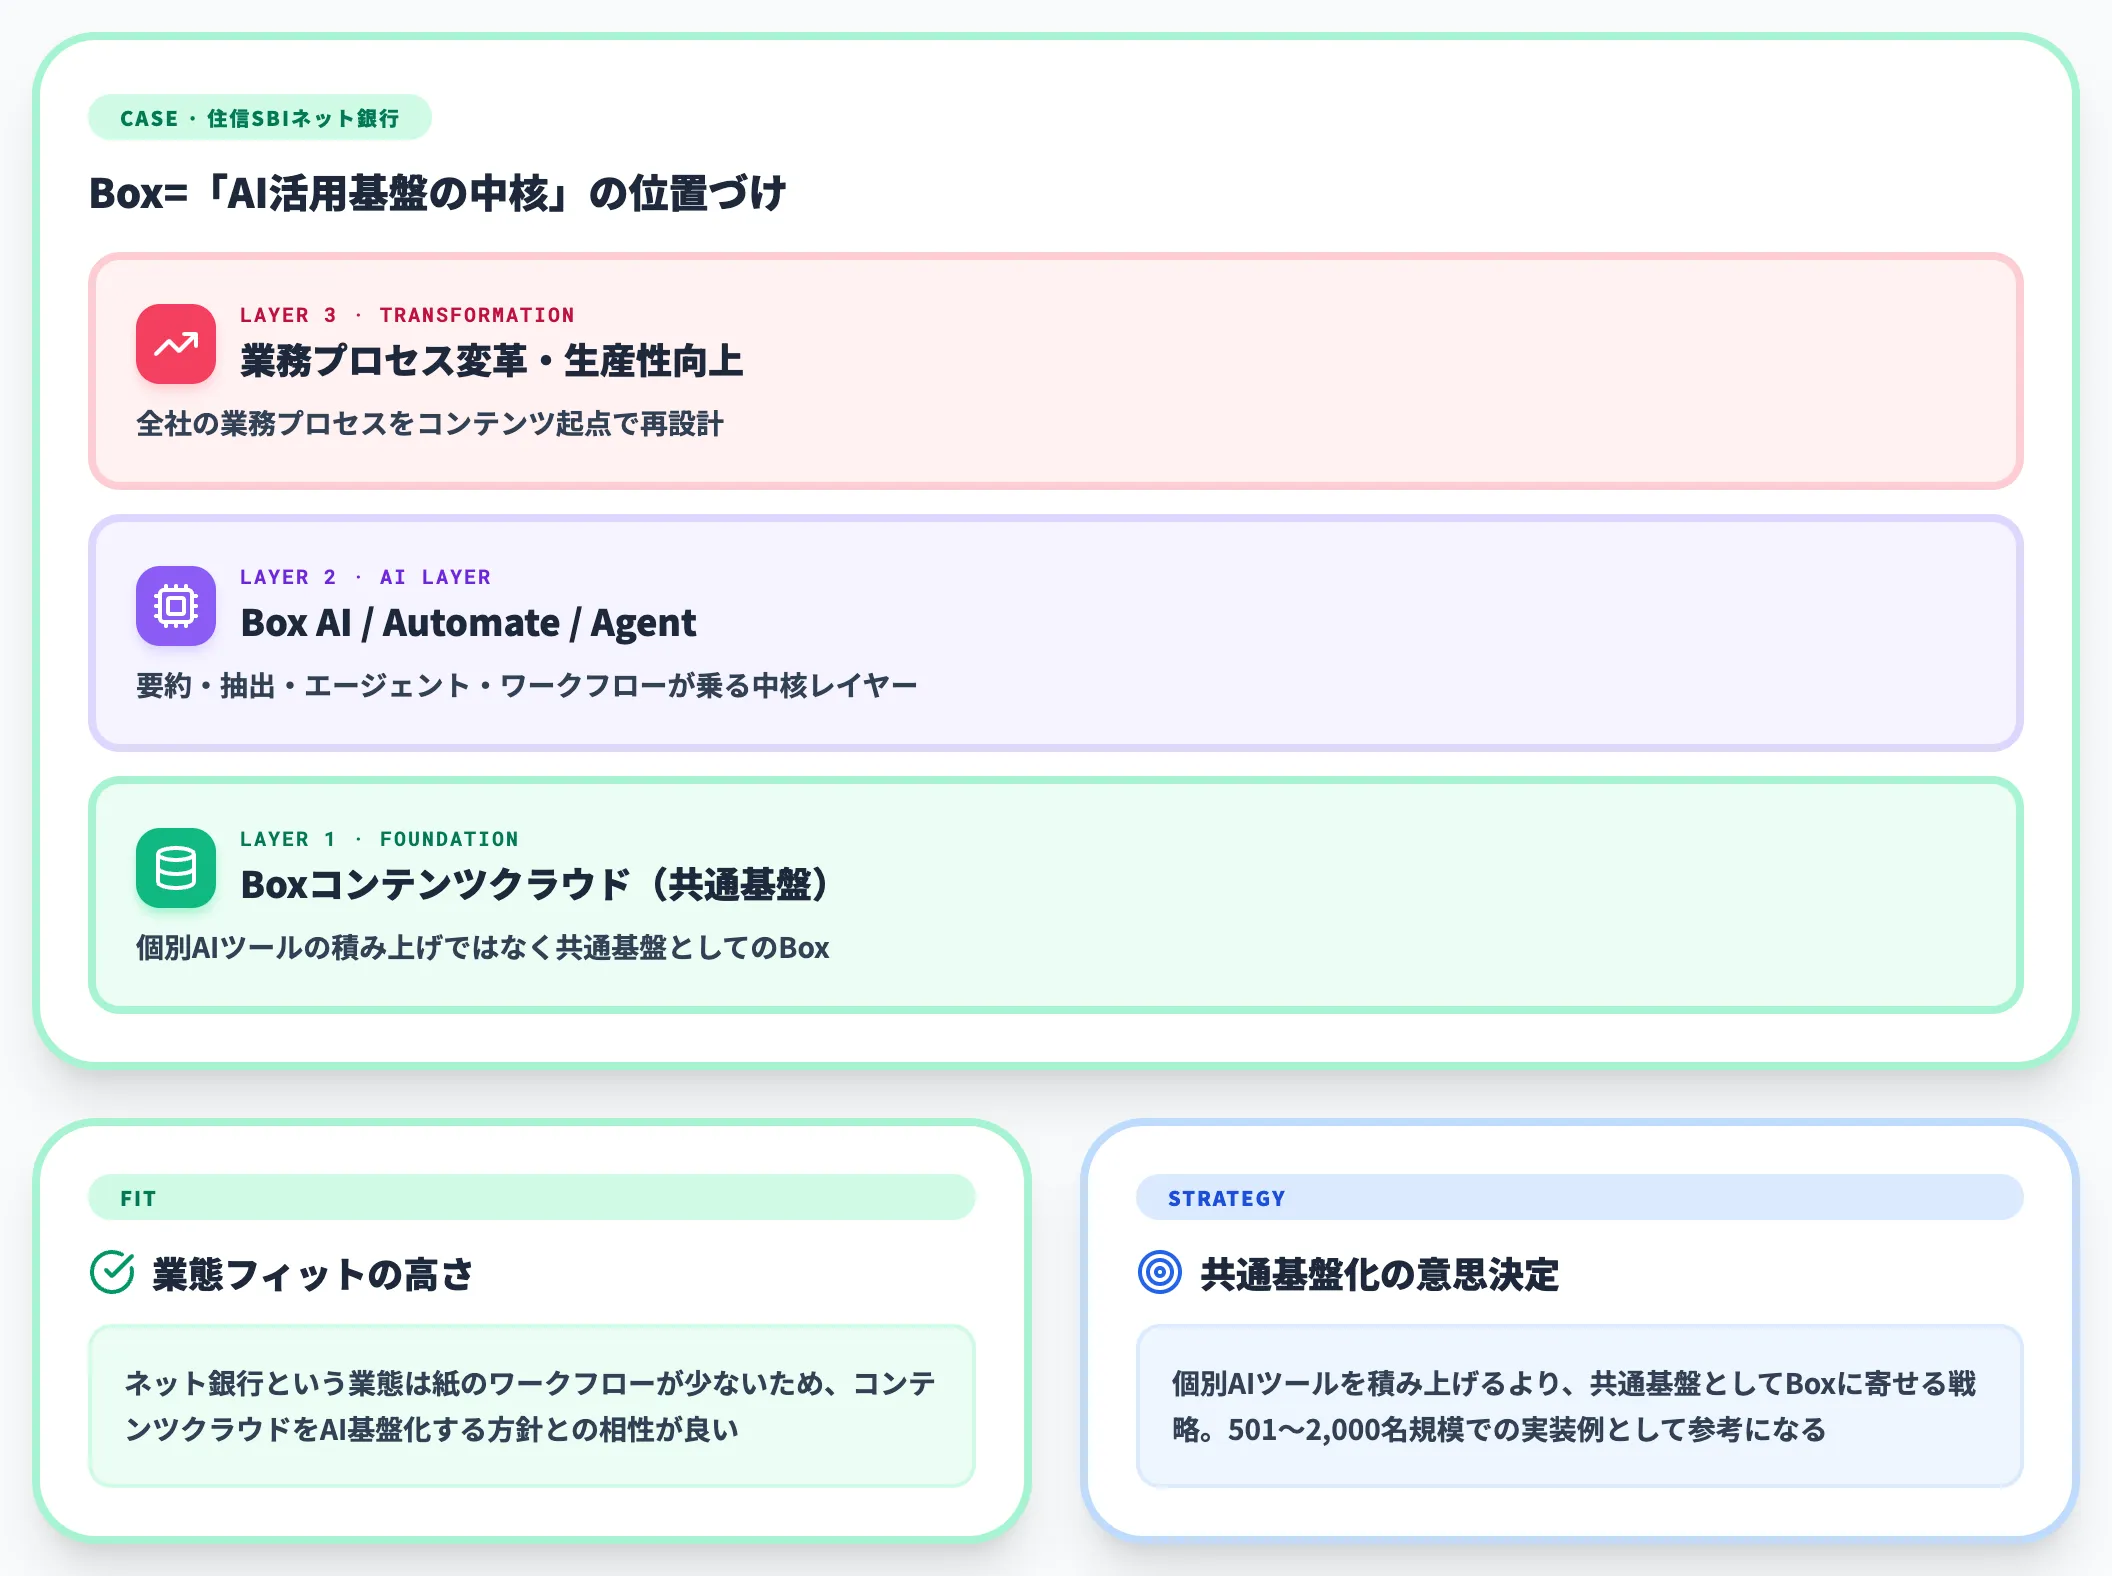Click the title Boxコンテンツクラウド（共通基盤）

[x=536, y=885]
